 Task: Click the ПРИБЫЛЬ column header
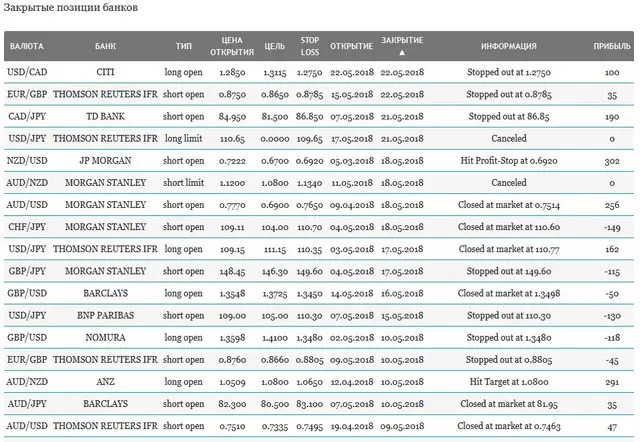(612, 46)
